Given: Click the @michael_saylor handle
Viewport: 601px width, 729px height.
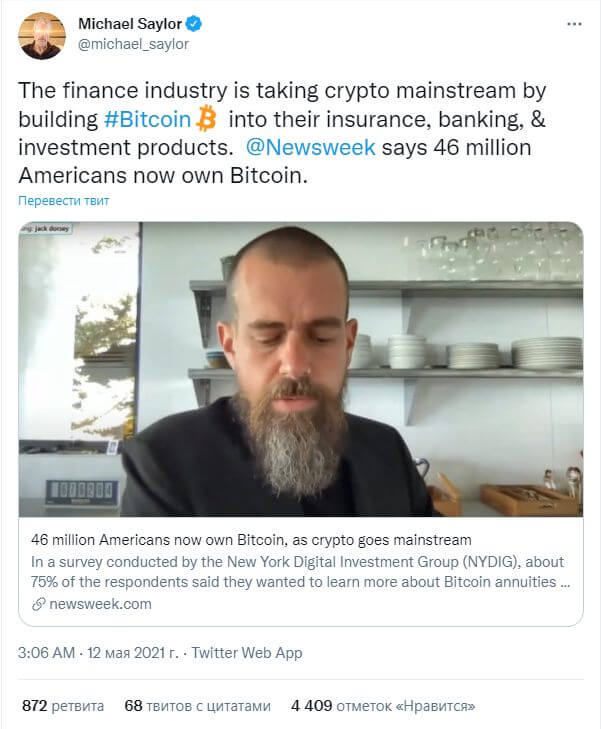Looking at the screenshot, I should point(133,44).
